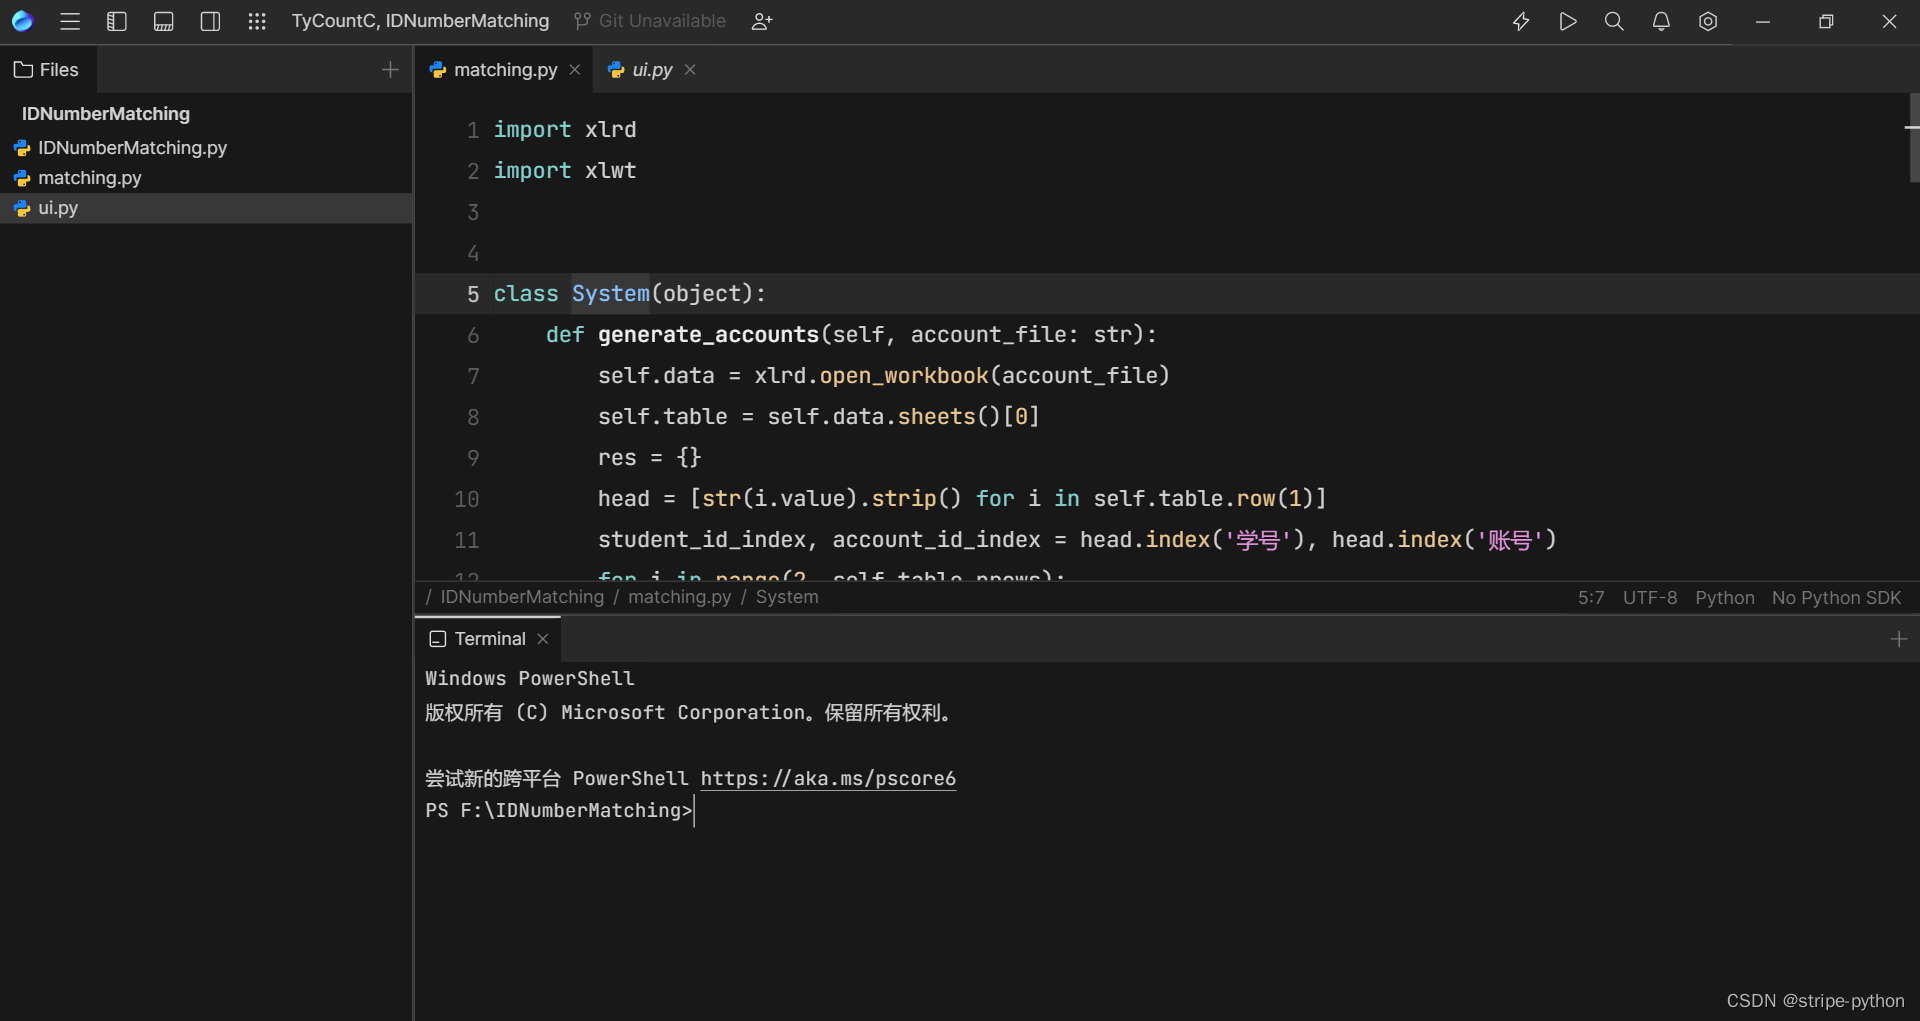
Task: Toggle the right panel visibility
Action: click(210, 21)
